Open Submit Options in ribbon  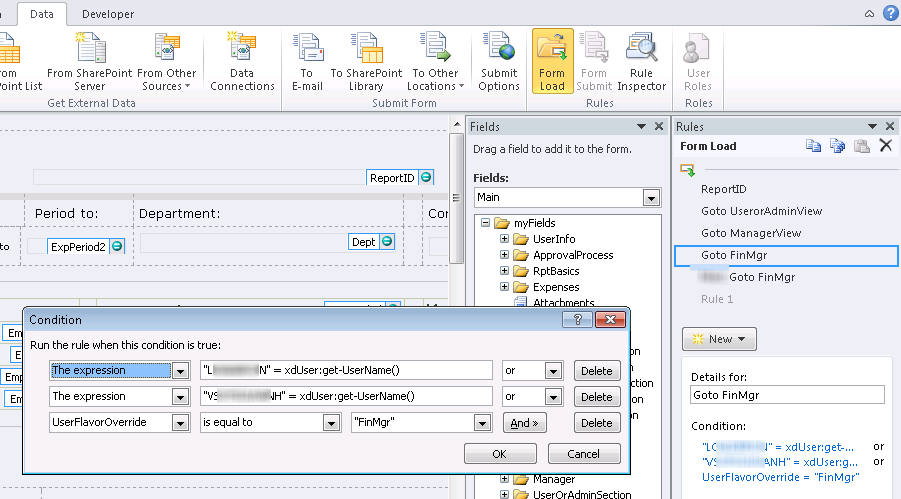[x=498, y=63]
